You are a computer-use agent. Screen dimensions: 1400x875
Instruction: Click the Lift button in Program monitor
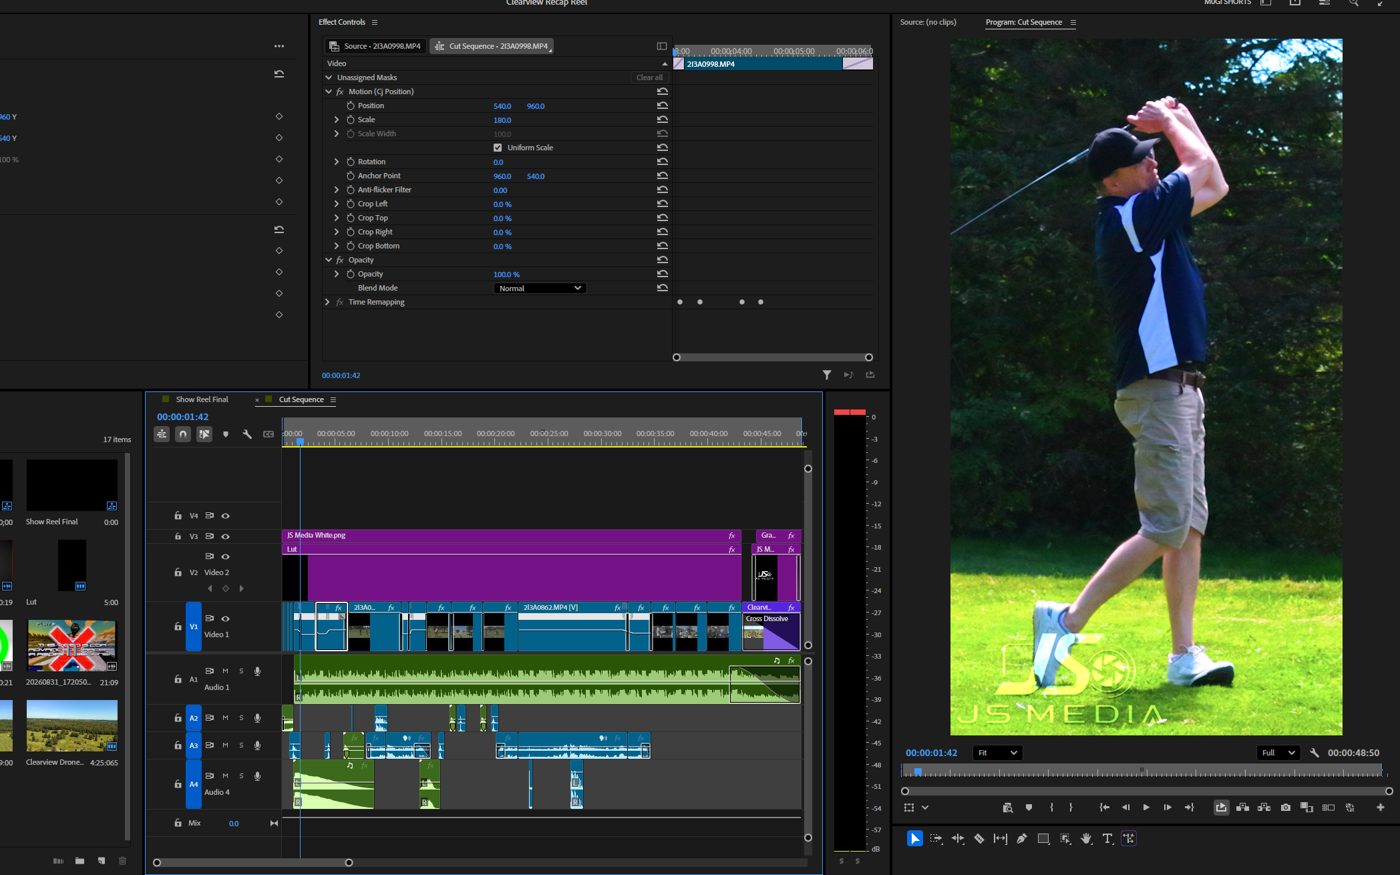click(x=1242, y=807)
